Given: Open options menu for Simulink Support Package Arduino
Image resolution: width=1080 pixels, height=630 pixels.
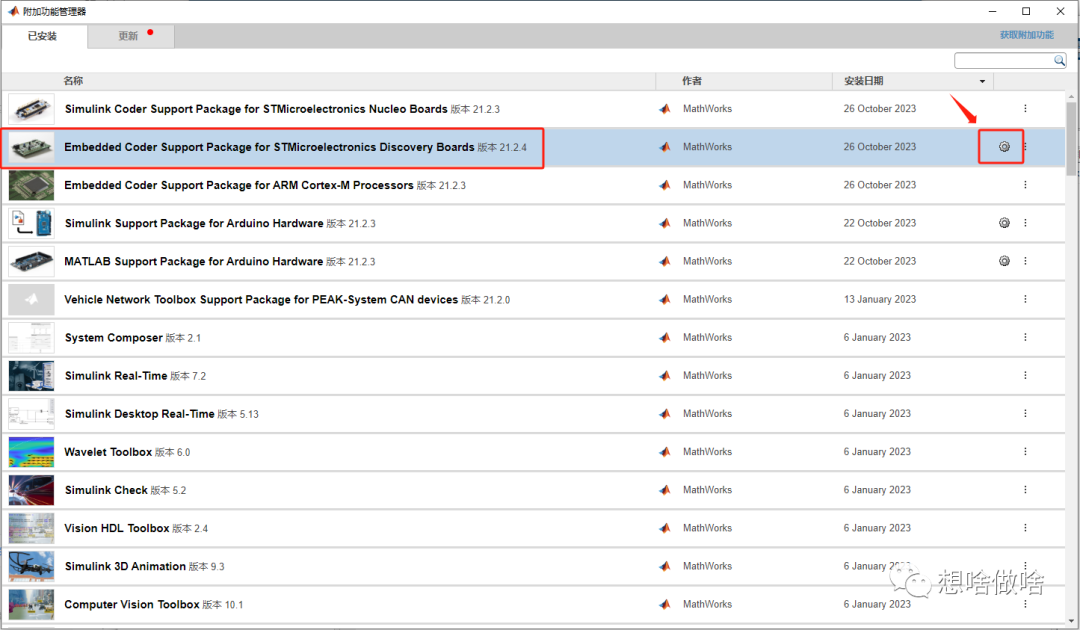Looking at the screenshot, I should coord(1025,223).
